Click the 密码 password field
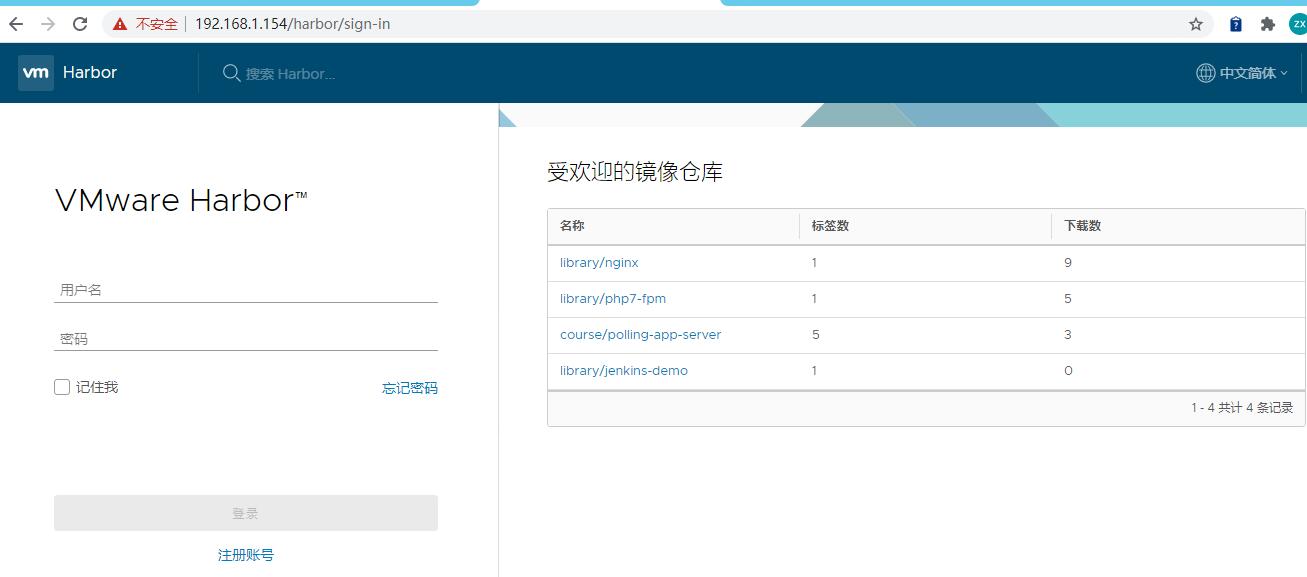The width and height of the screenshot is (1307, 577). [x=245, y=339]
